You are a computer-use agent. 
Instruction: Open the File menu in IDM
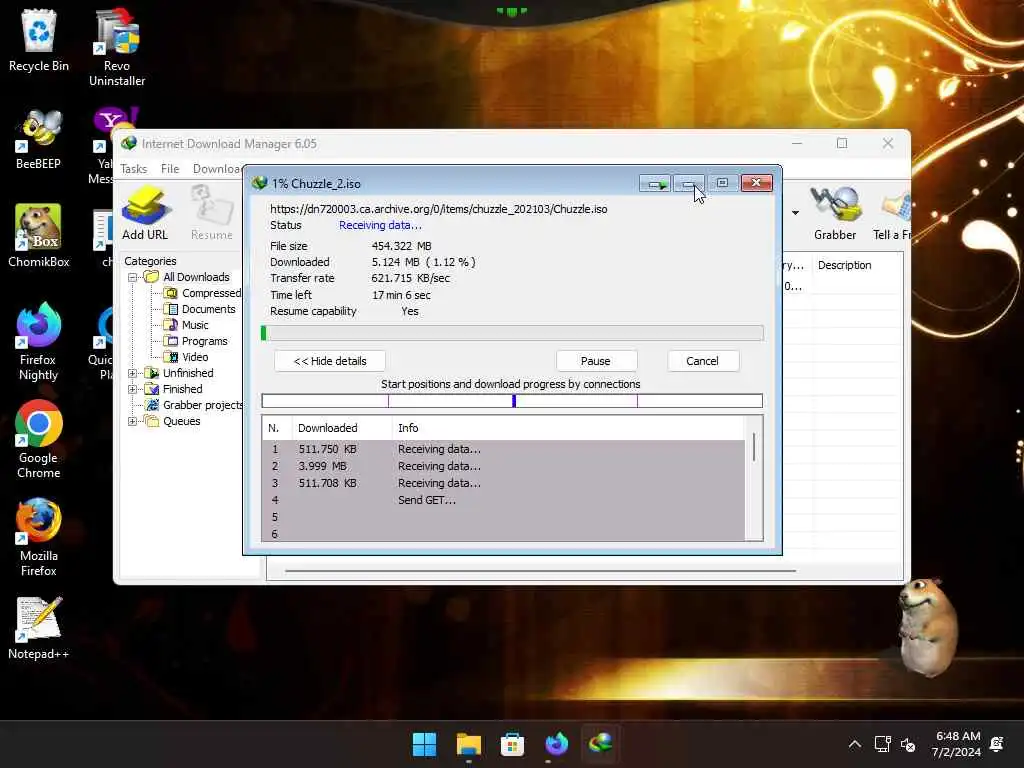[x=170, y=168]
